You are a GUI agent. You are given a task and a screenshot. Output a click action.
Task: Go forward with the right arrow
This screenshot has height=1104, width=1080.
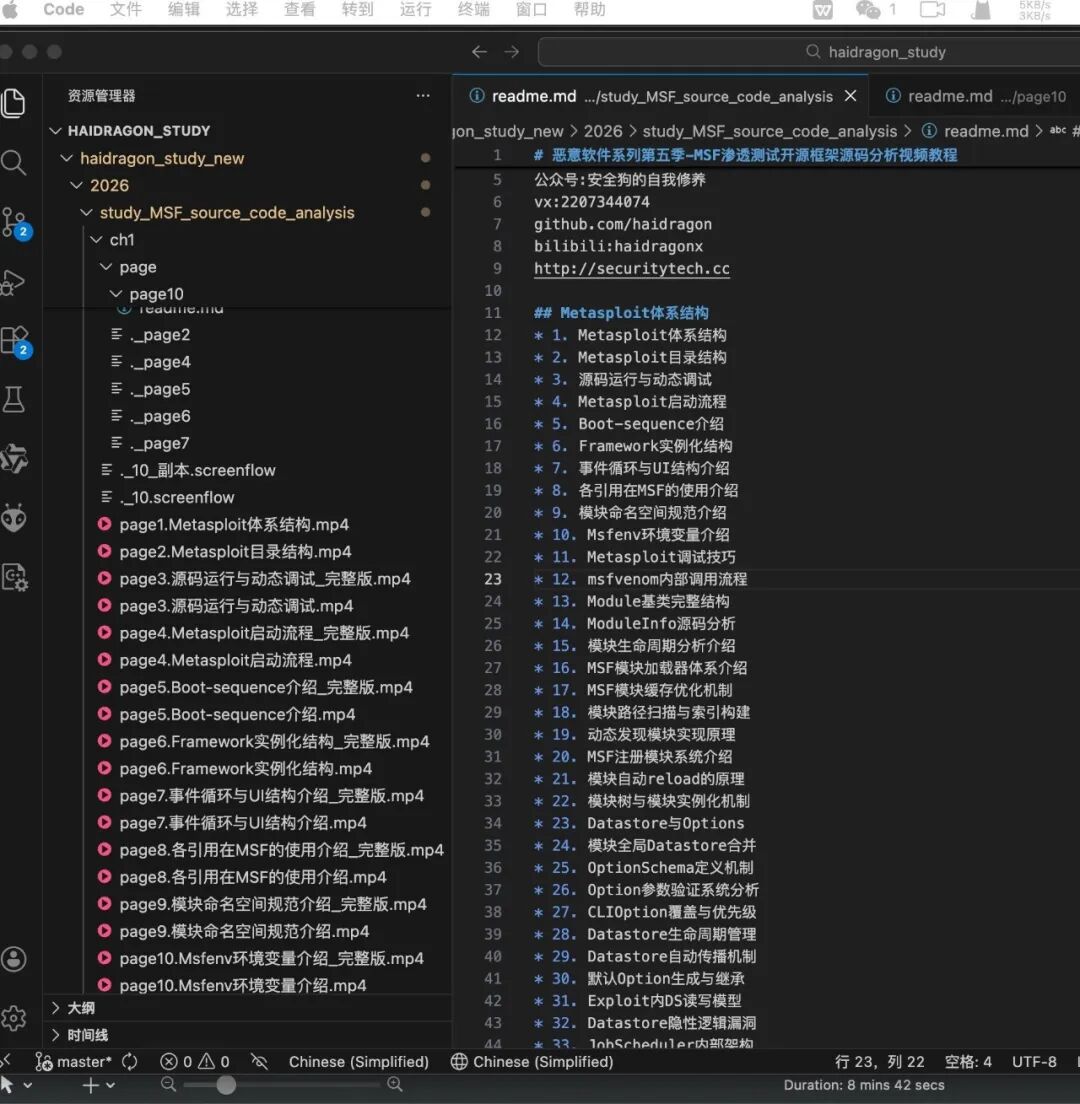point(512,51)
